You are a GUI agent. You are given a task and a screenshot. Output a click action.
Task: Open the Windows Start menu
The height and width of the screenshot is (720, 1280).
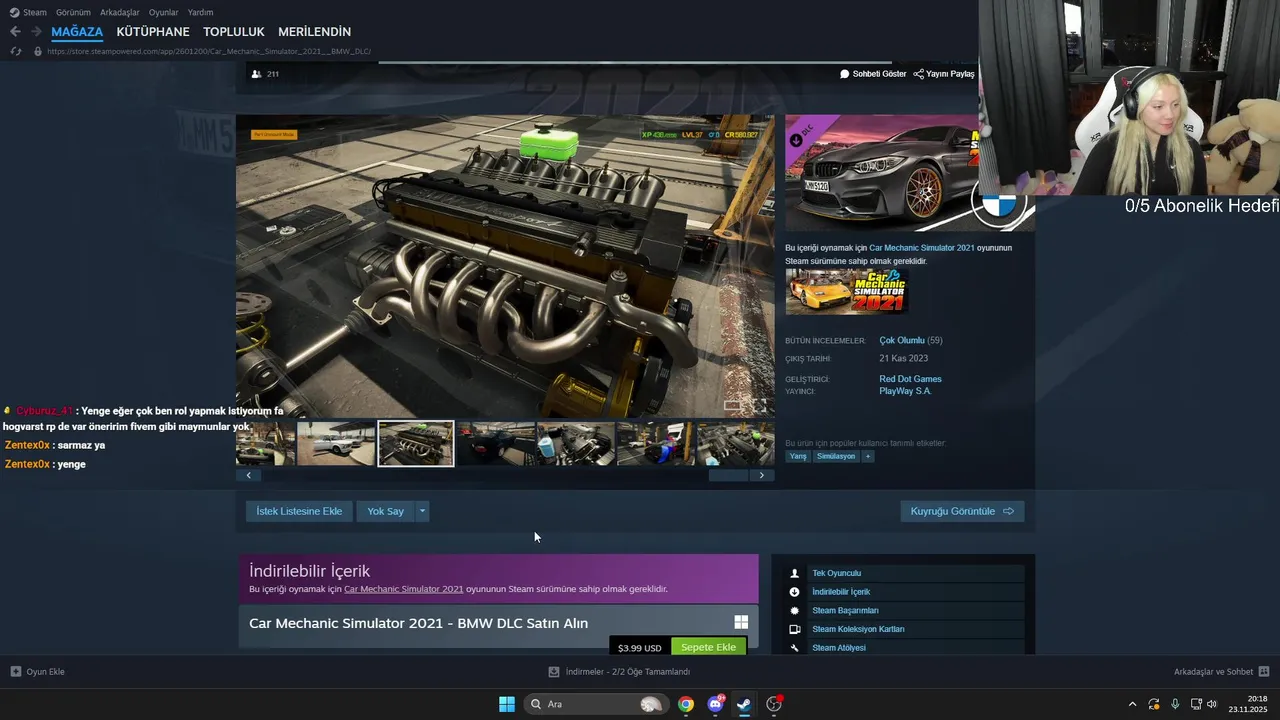pyautogui.click(x=507, y=704)
